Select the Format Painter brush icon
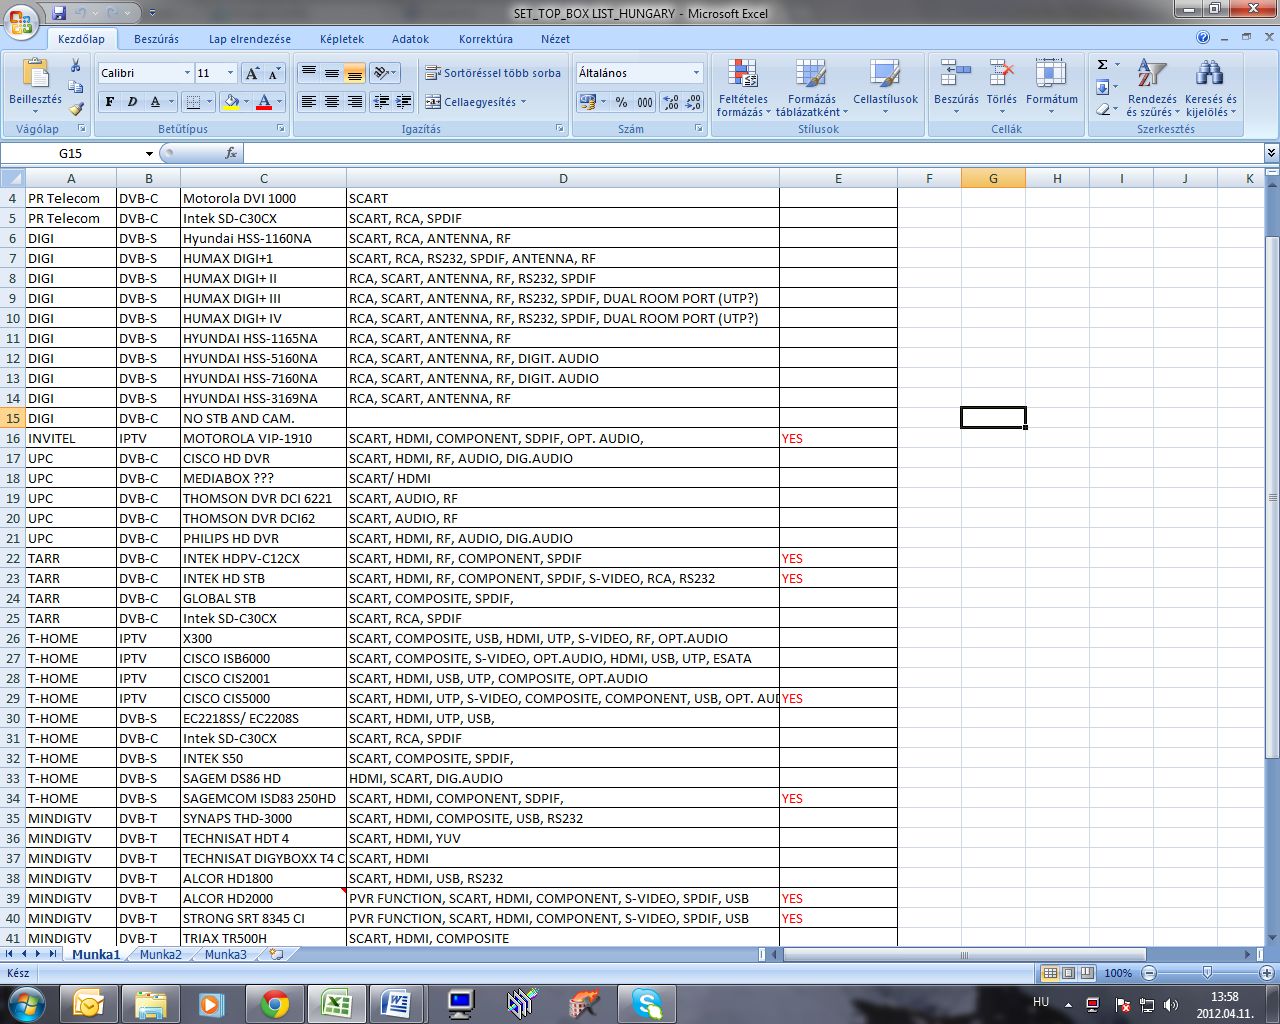The image size is (1280, 1024). point(75,108)
